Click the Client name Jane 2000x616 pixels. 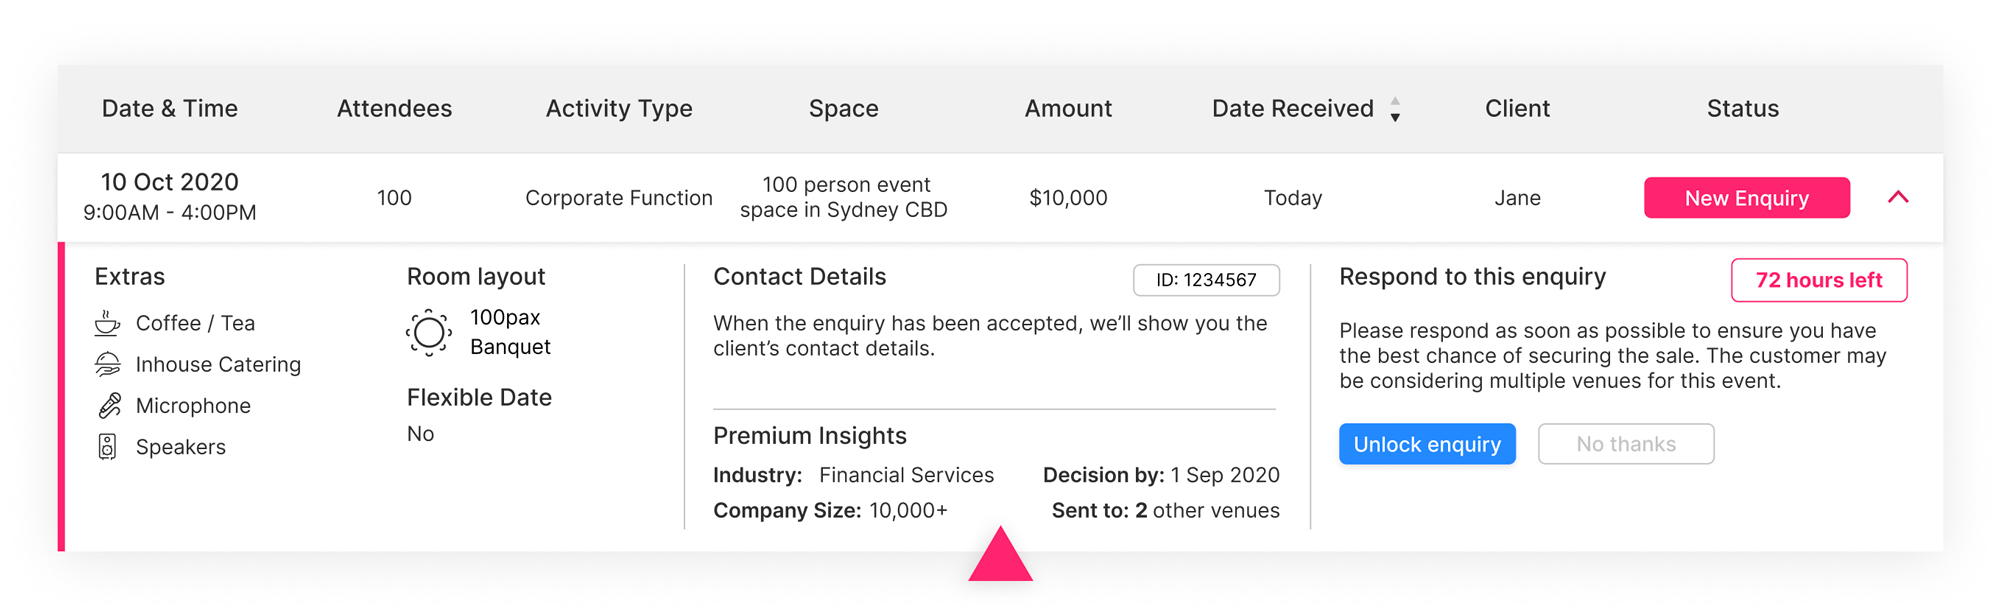tap(1517, 198)
